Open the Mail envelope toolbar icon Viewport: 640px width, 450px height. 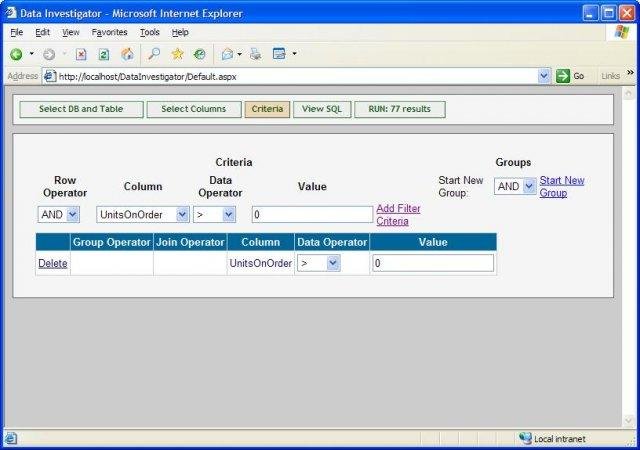coord(227,54)
